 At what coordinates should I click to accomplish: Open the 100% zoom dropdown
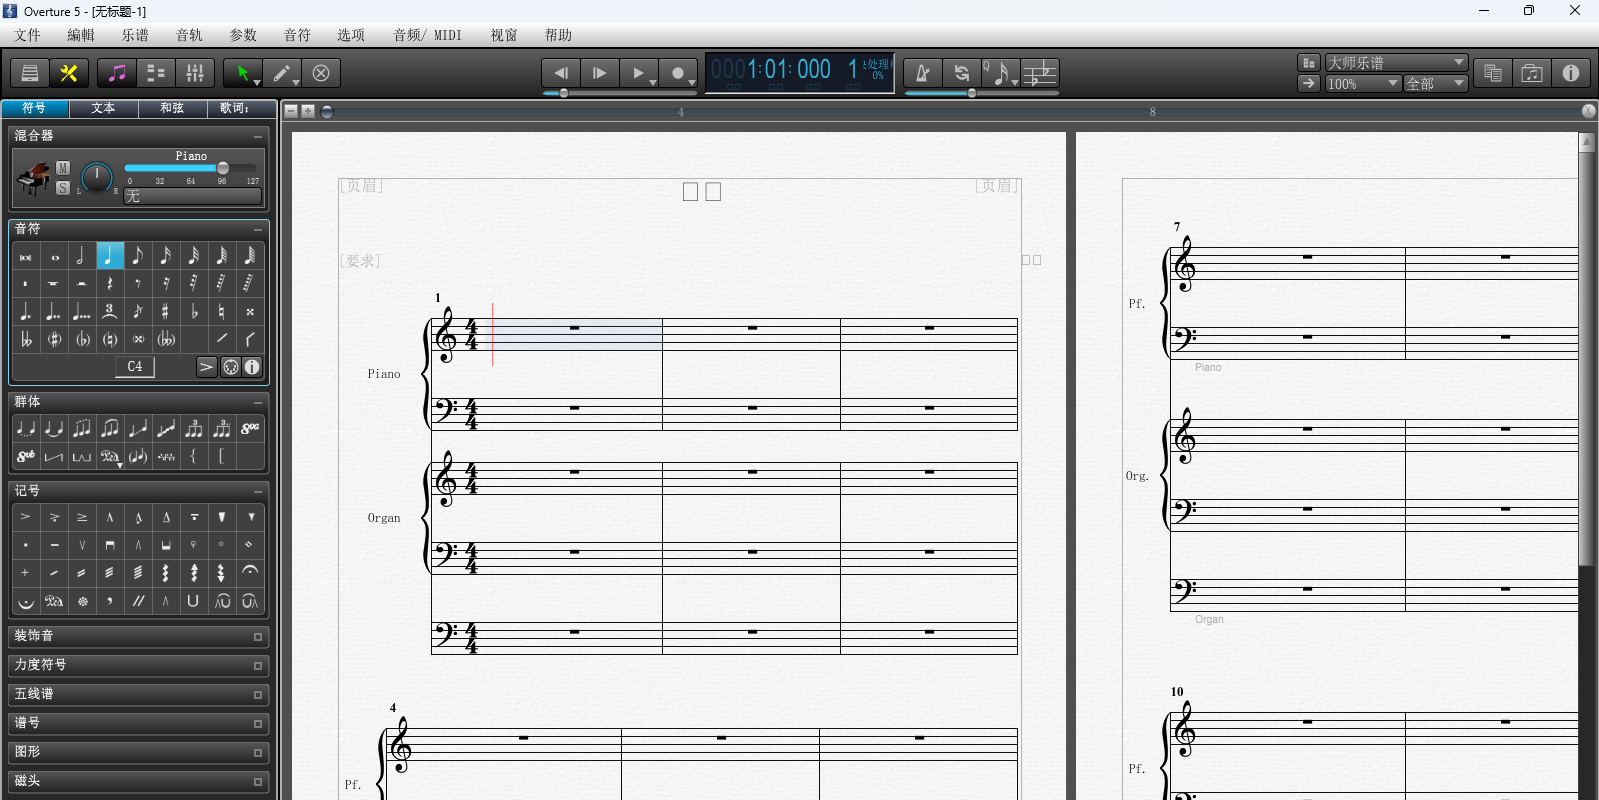1362,84
